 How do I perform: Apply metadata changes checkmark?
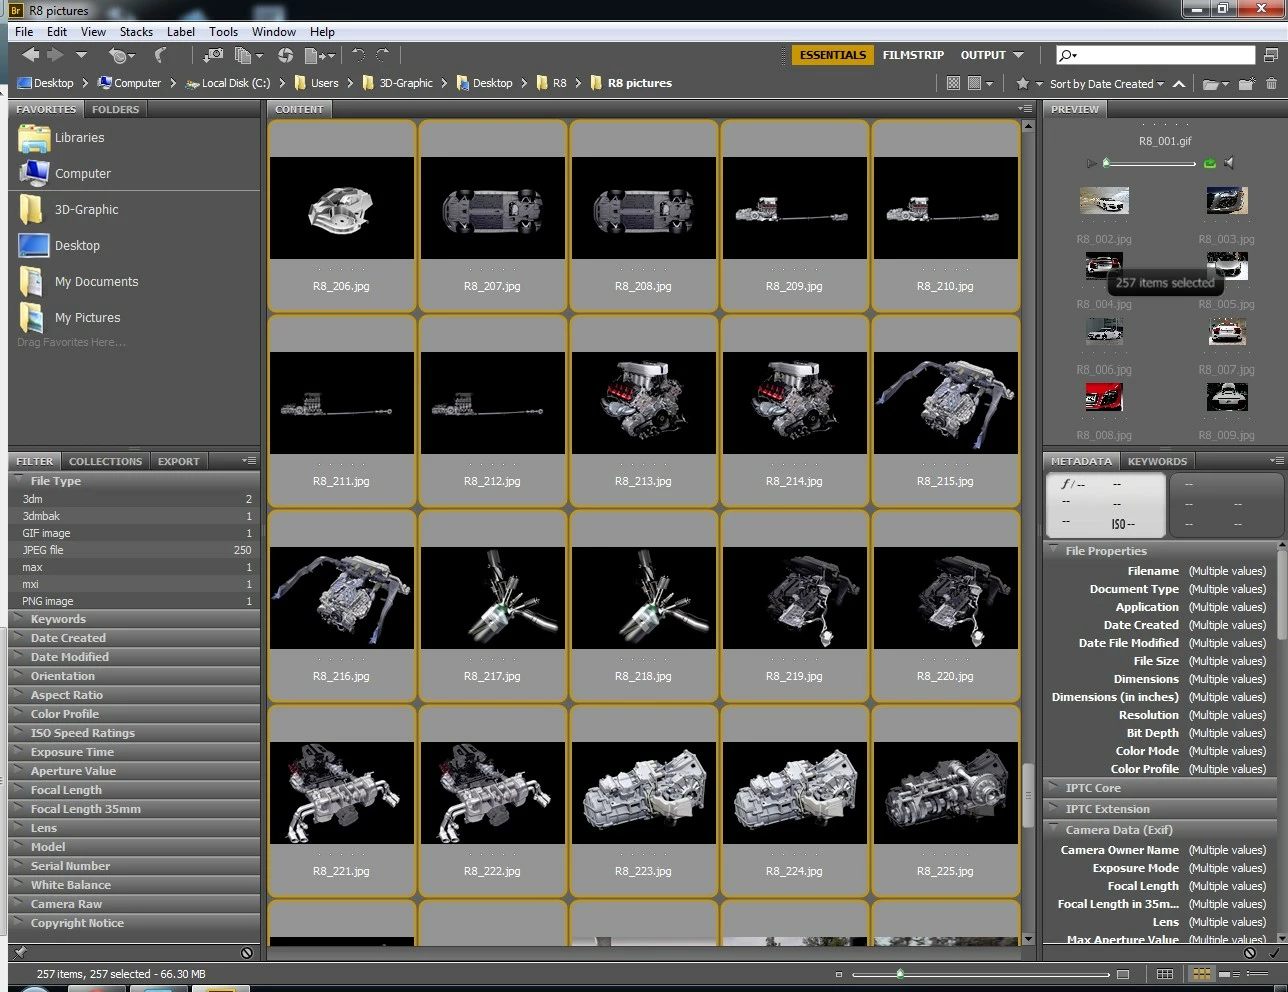[x=1273, y=953]
